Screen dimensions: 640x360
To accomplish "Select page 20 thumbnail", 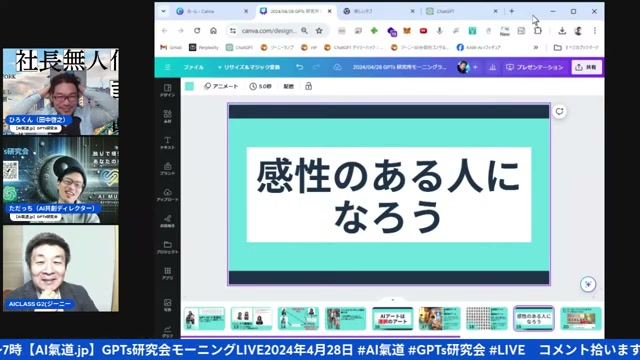I will [580, 318].
